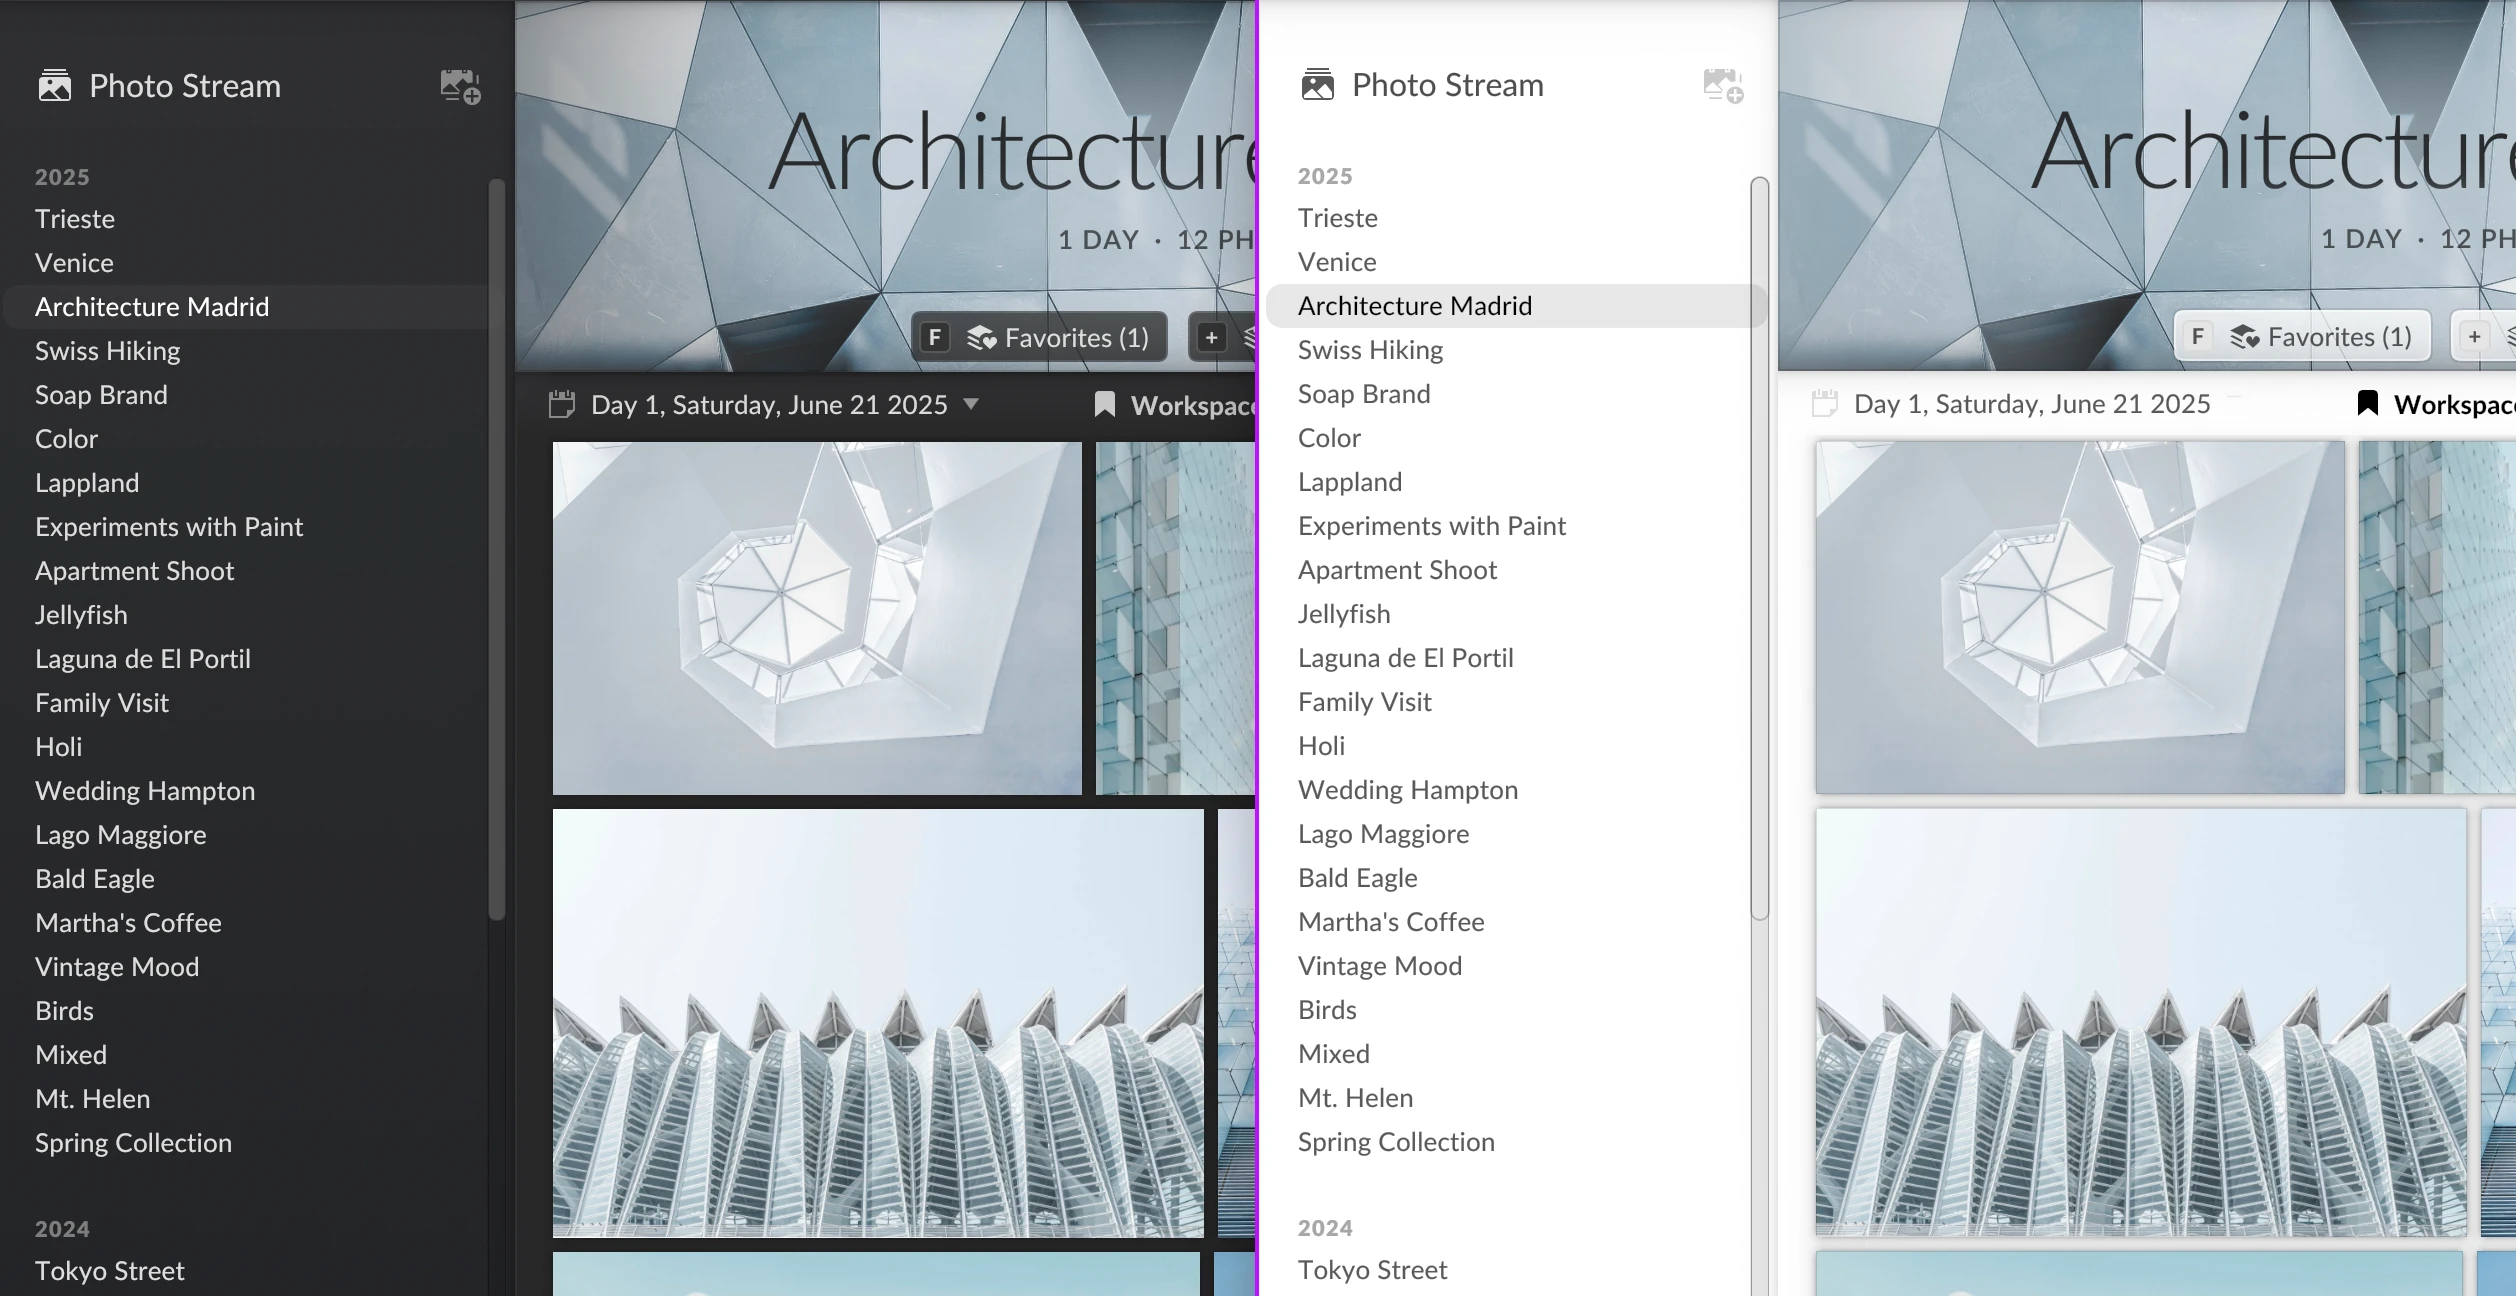Click the Photo Stream icon in the dark sidebar
2516x1296 pixels.
click(x=55, y=86)
